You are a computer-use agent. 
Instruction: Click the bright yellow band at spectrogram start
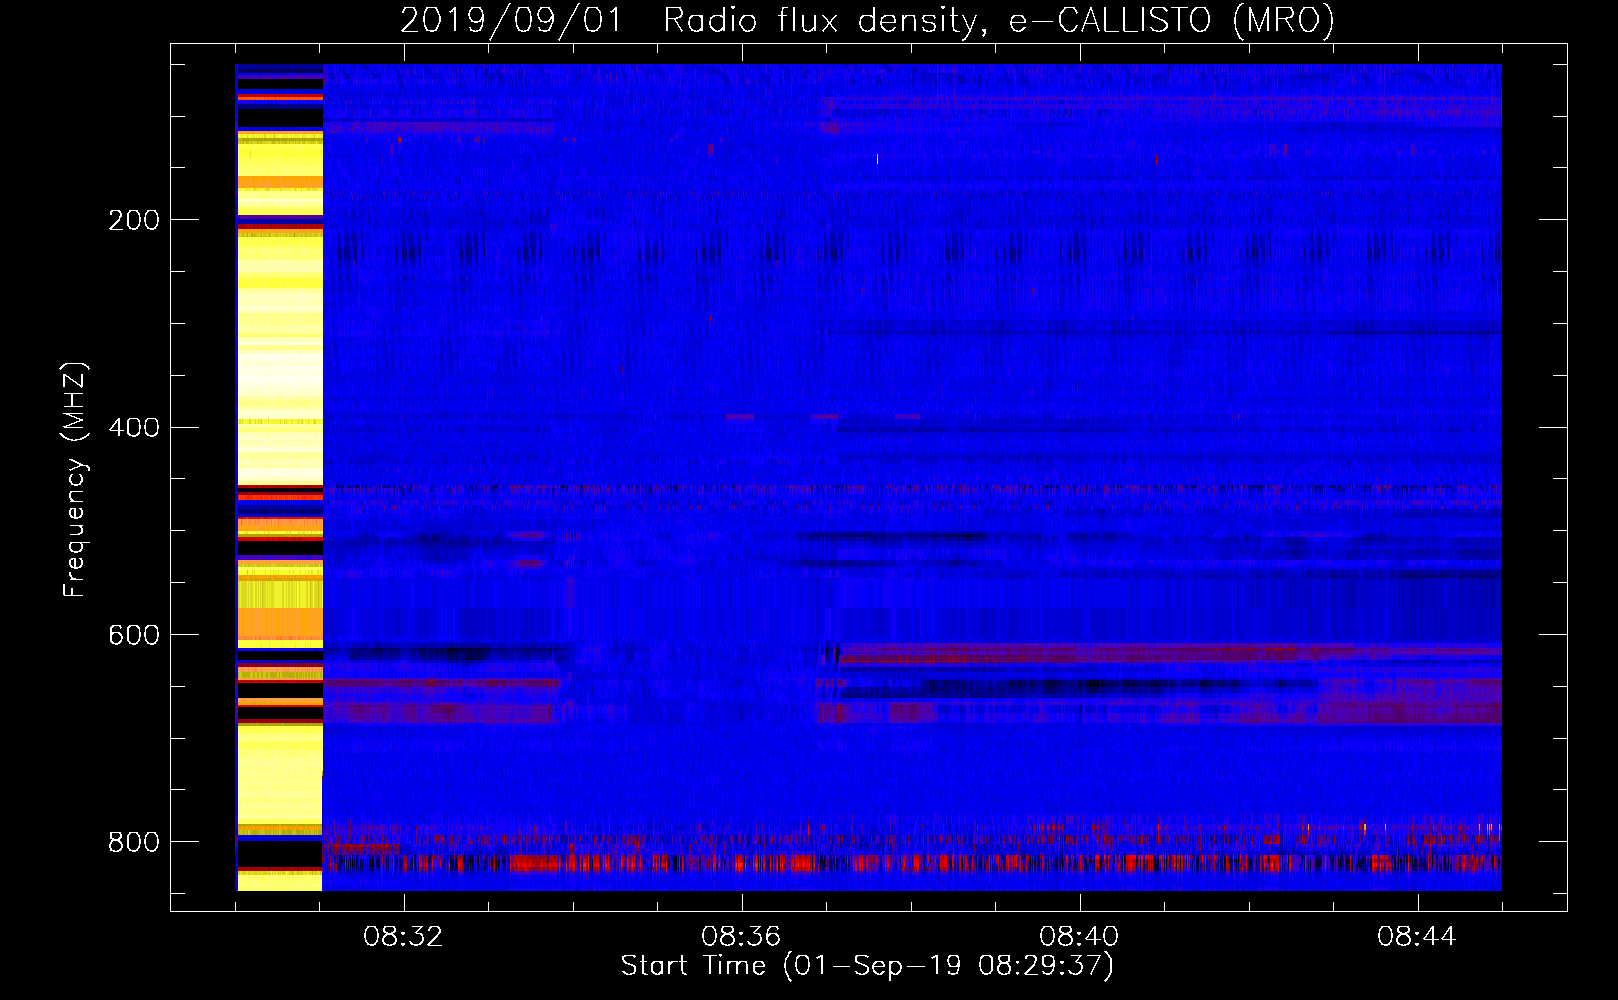tap(279, 478)
